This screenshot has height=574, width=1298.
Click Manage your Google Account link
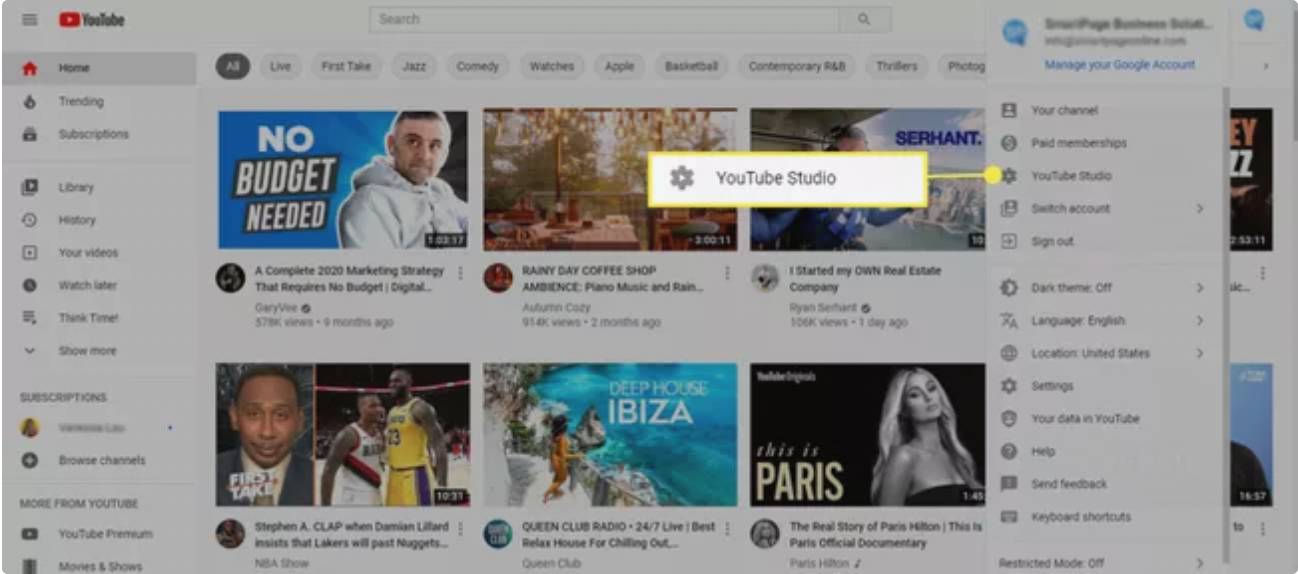(1119, 64)
